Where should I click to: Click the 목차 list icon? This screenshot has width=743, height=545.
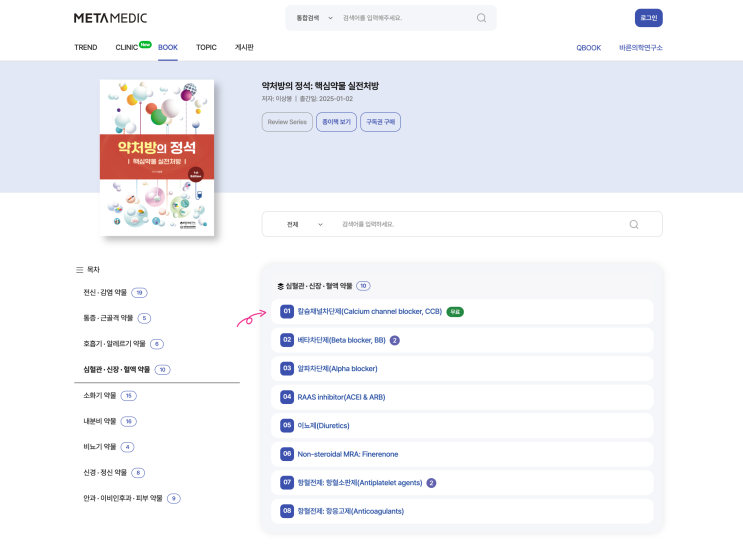point(79,270)
